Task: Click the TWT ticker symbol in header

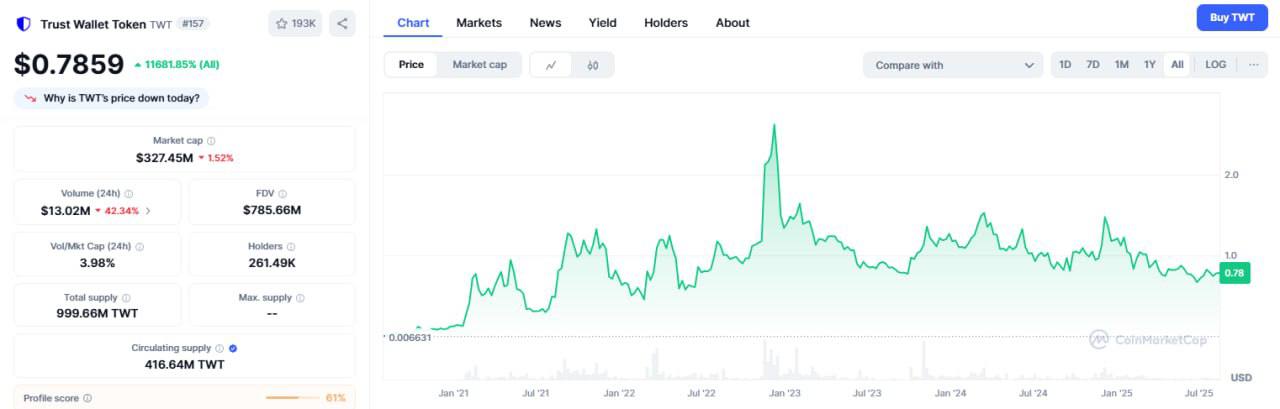Action: (x=161, y=23)
